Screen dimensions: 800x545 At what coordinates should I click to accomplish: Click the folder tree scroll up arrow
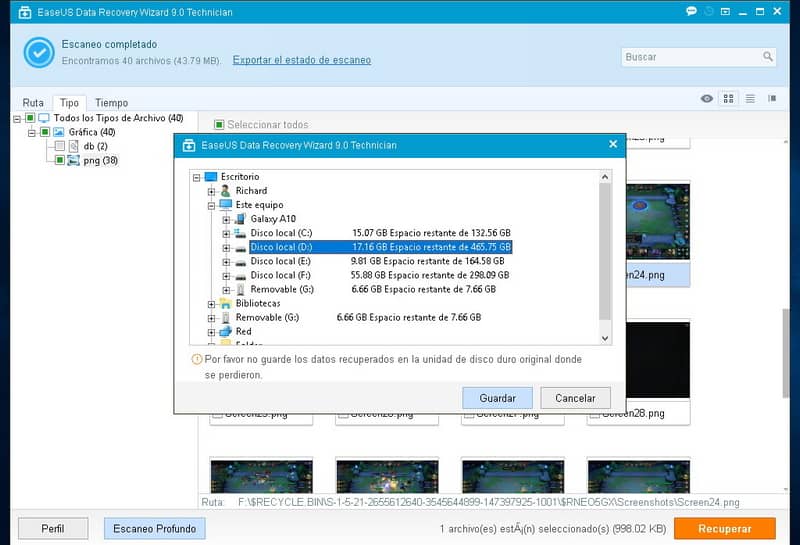point(605,177)
